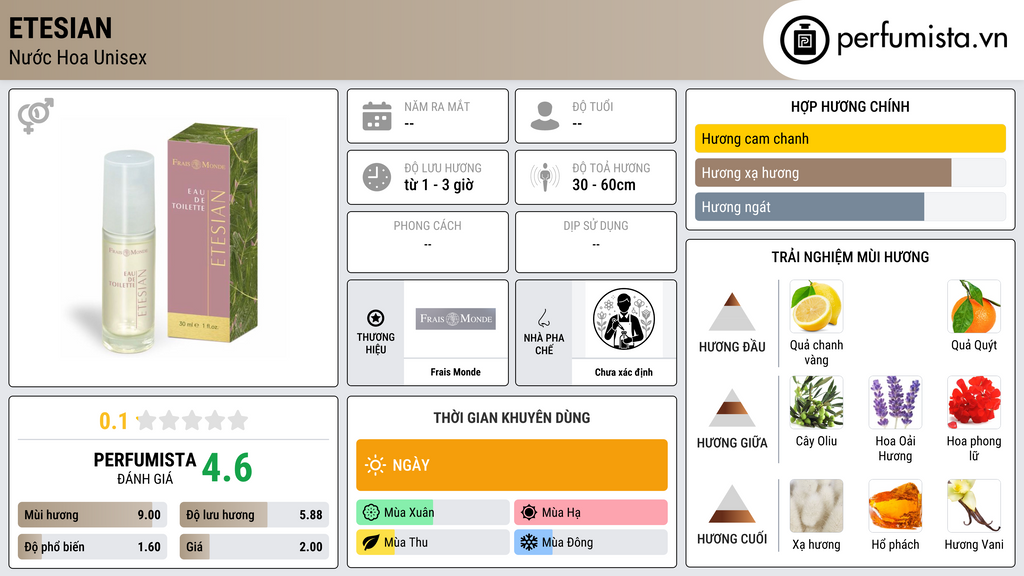
Task: Click the 4.6 Perfumista rating score
Action: click(x=227, y=468)
